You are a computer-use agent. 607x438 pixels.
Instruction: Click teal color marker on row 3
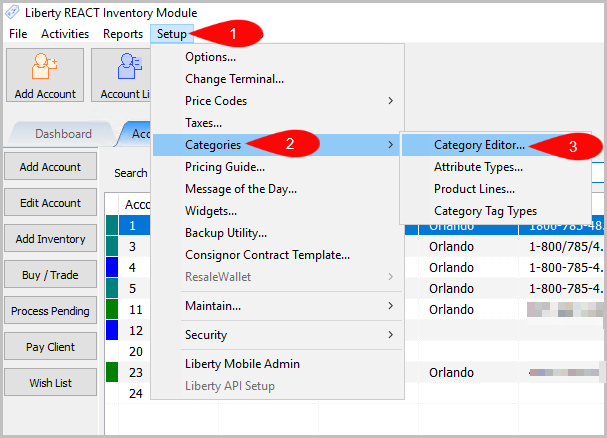click(112, 246)
